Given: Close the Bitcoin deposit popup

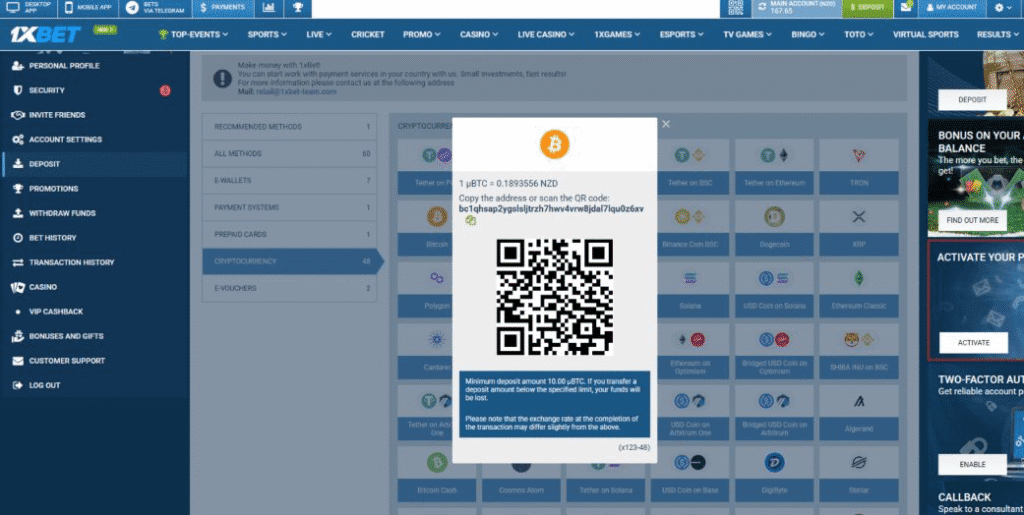Looking at the screenshot, I should point(666,124).
